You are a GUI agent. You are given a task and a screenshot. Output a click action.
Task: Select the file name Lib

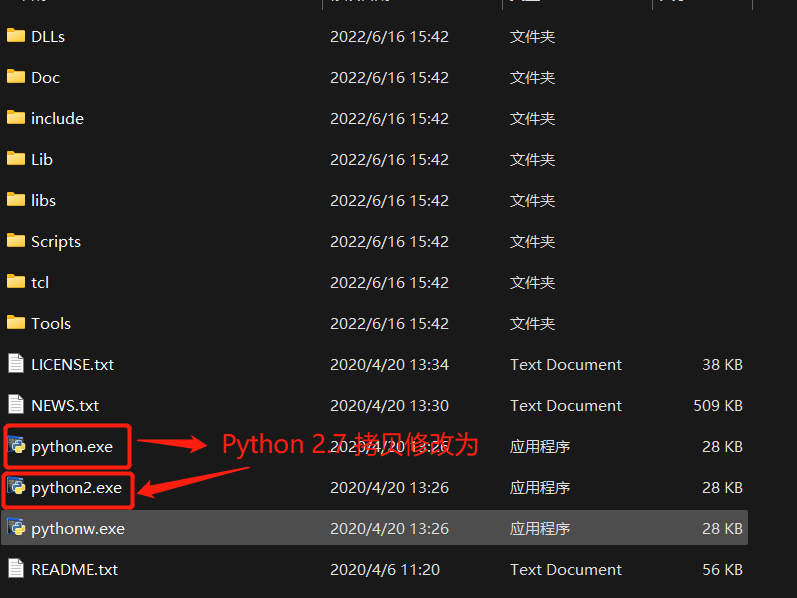click(x=42, y=160)
